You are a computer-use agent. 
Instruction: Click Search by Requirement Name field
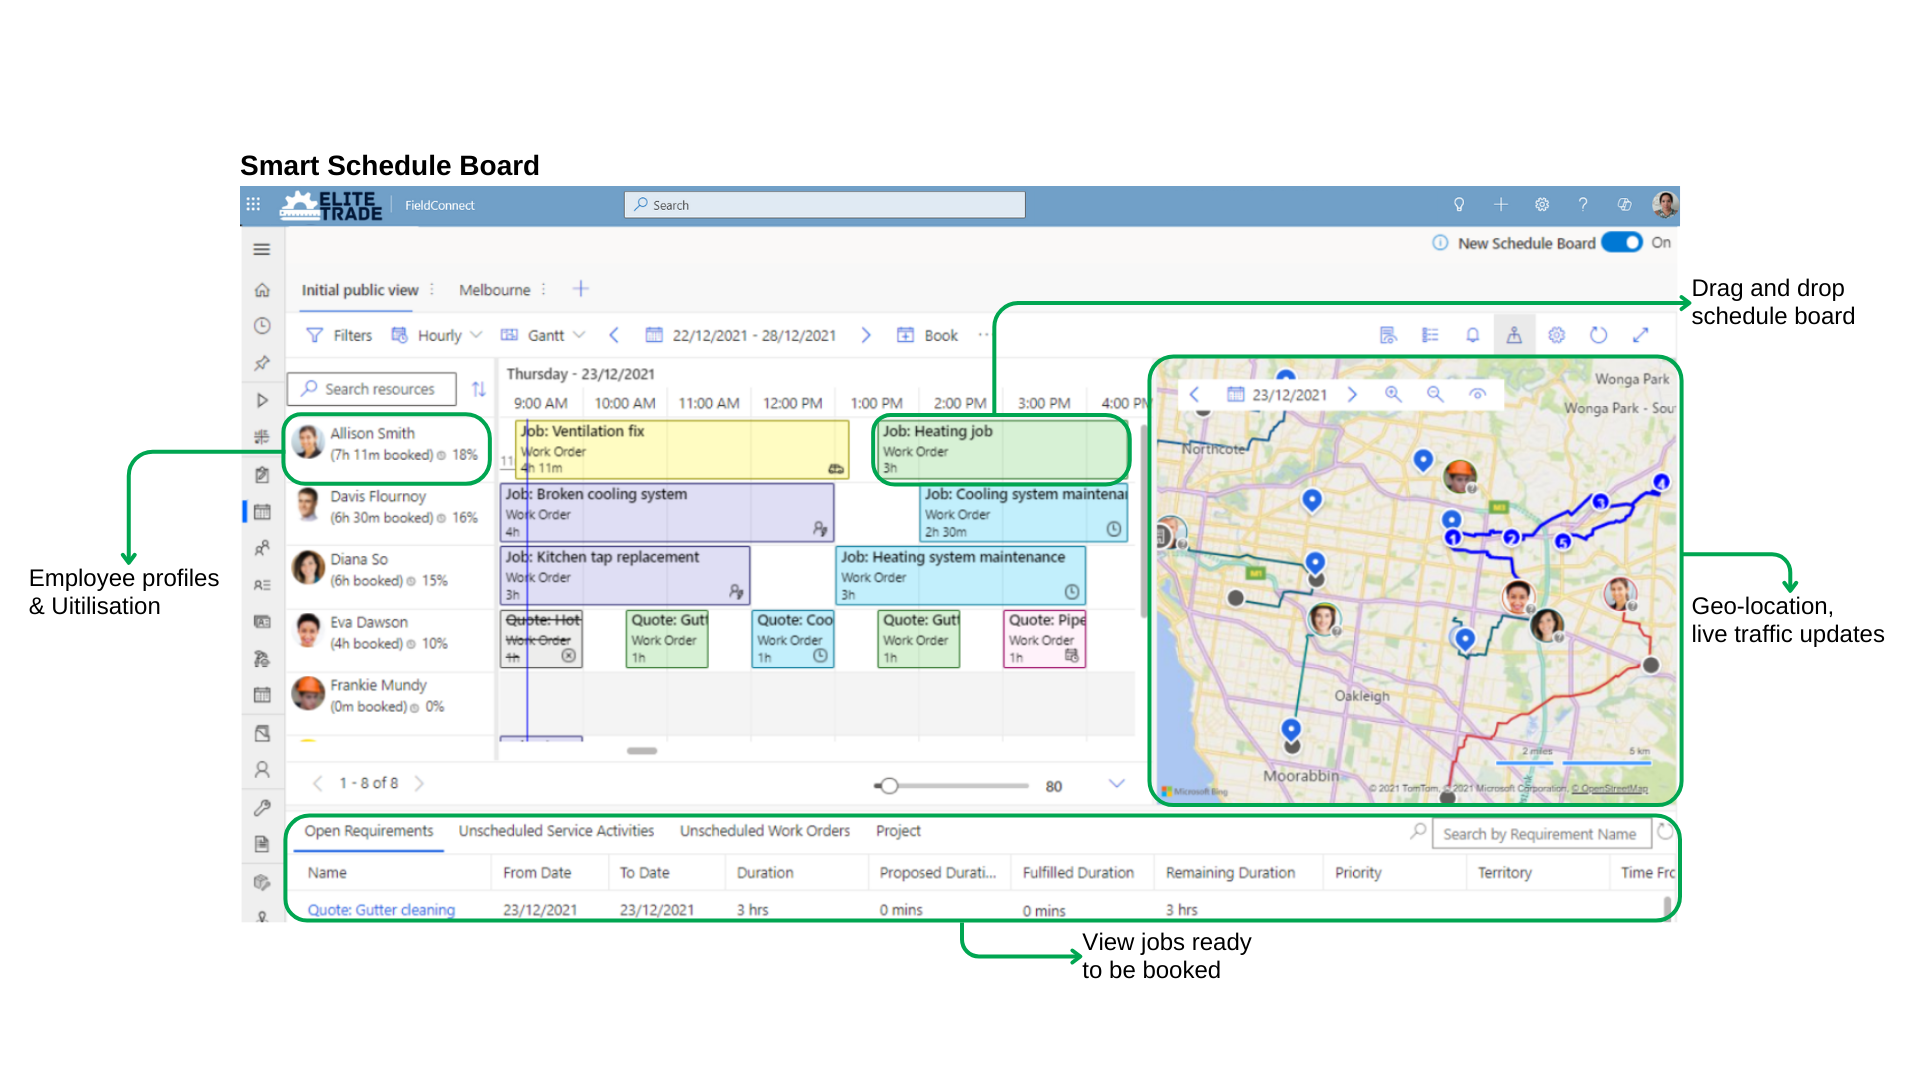pos(1544,834)
